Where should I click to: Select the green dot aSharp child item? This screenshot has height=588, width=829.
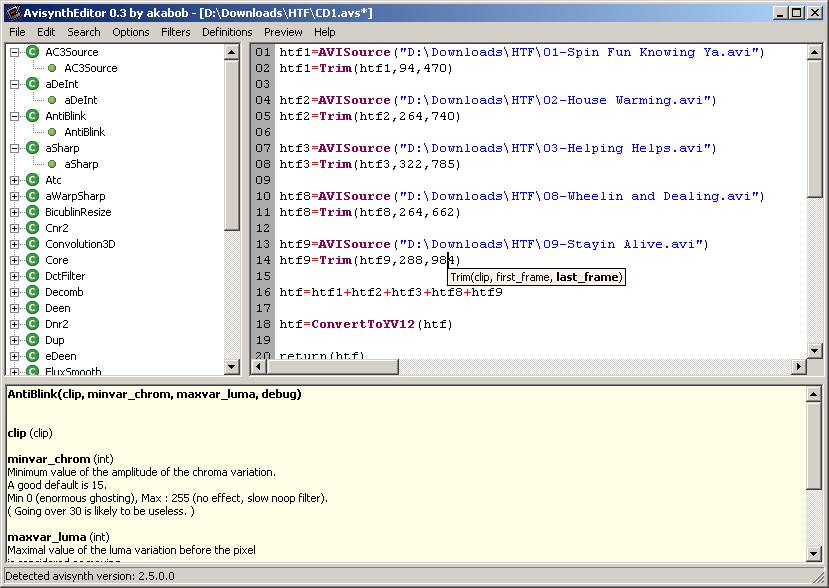52,164
